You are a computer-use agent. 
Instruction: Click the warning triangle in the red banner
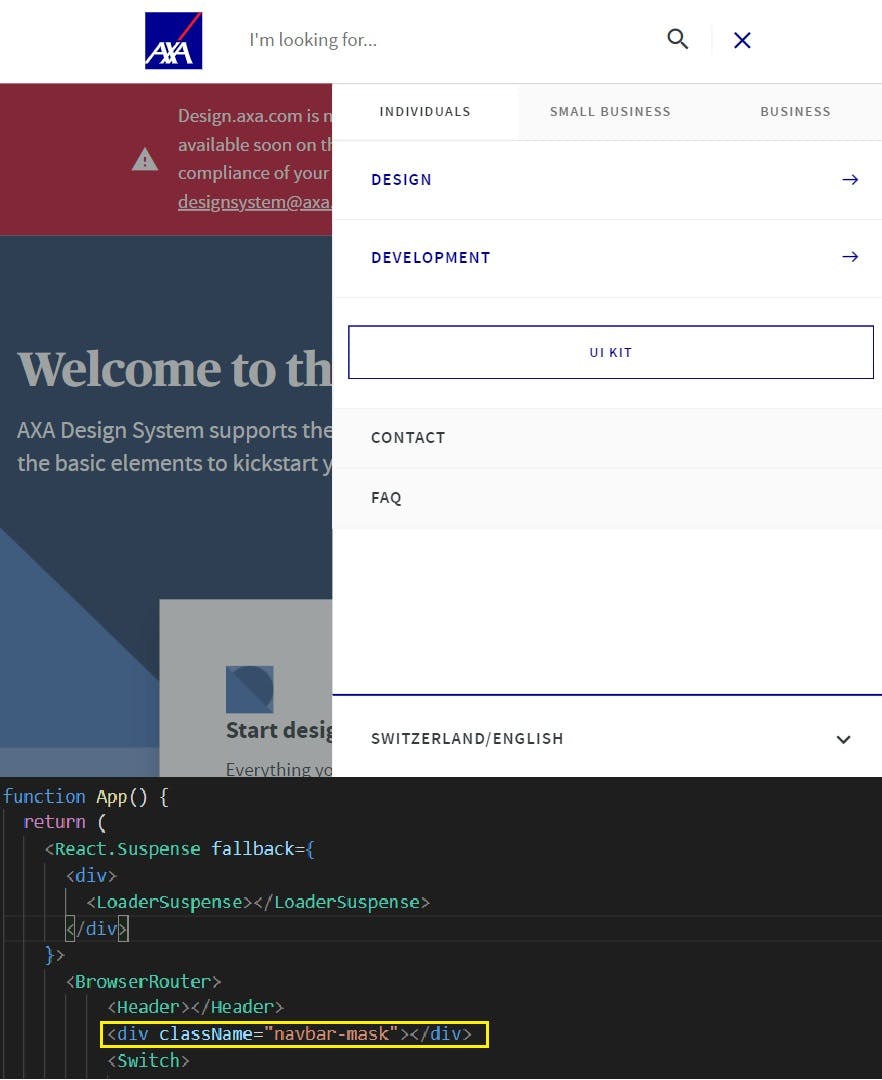click(144, 159)
